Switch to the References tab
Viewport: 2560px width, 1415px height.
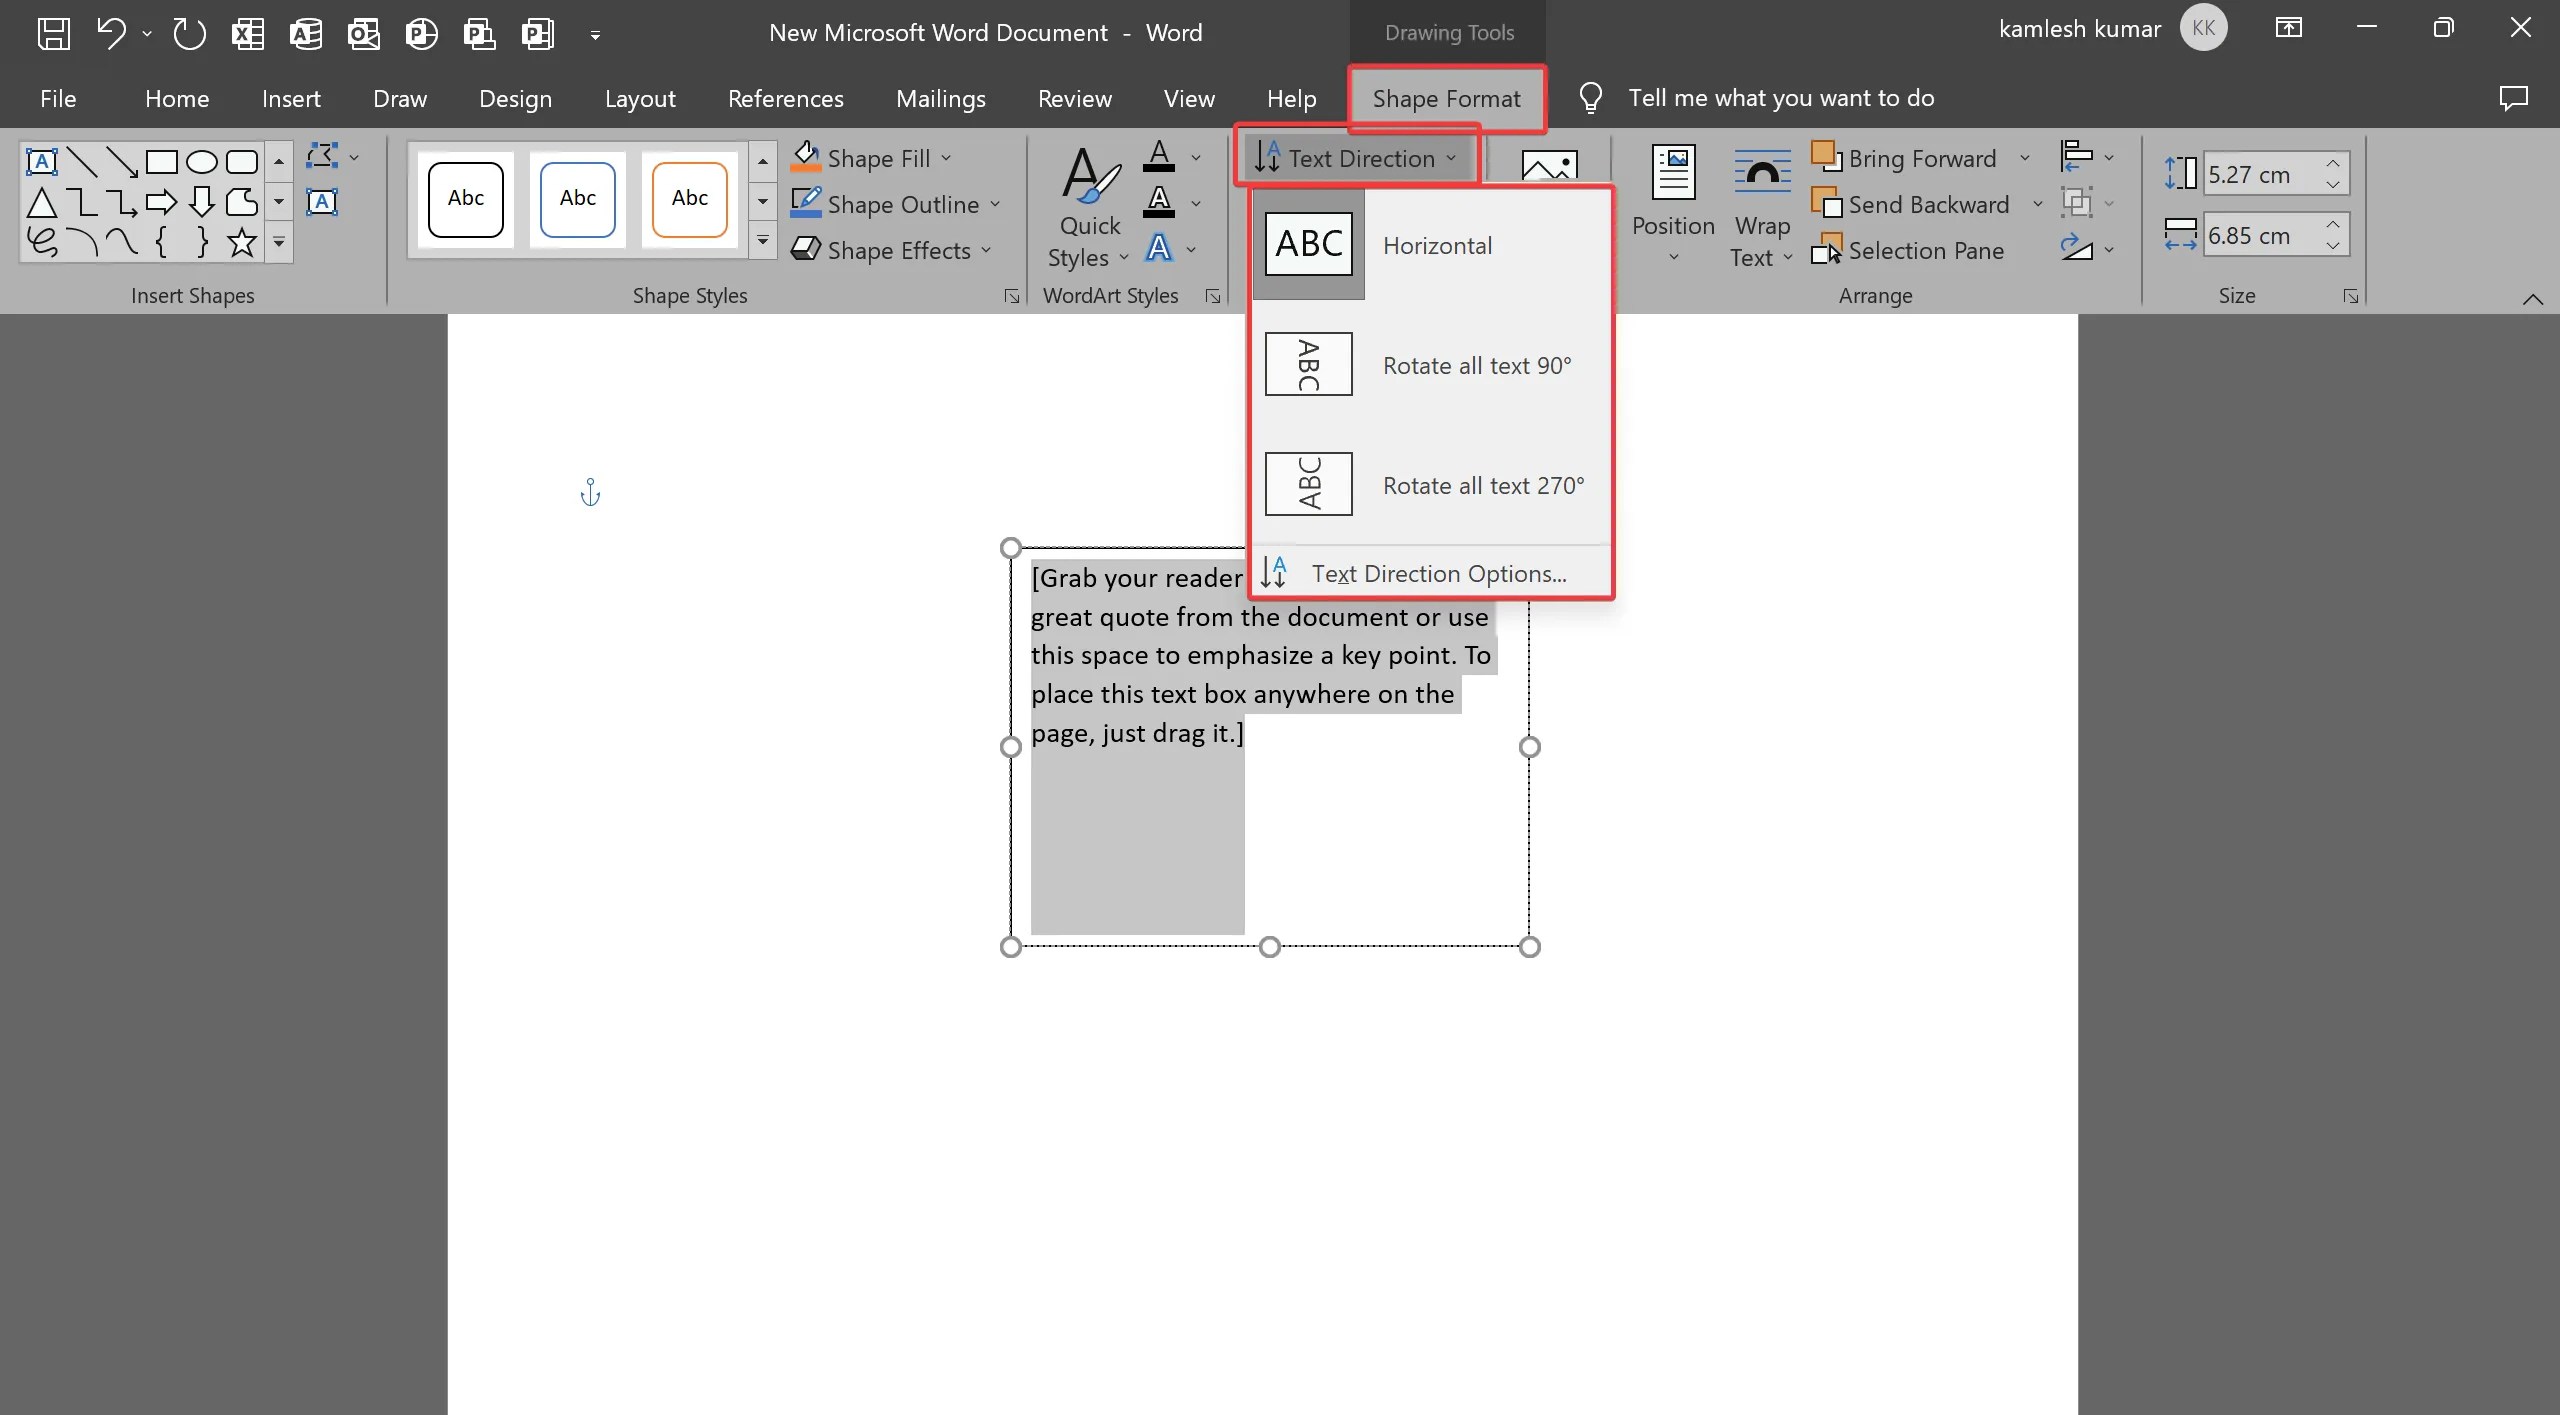784,98
